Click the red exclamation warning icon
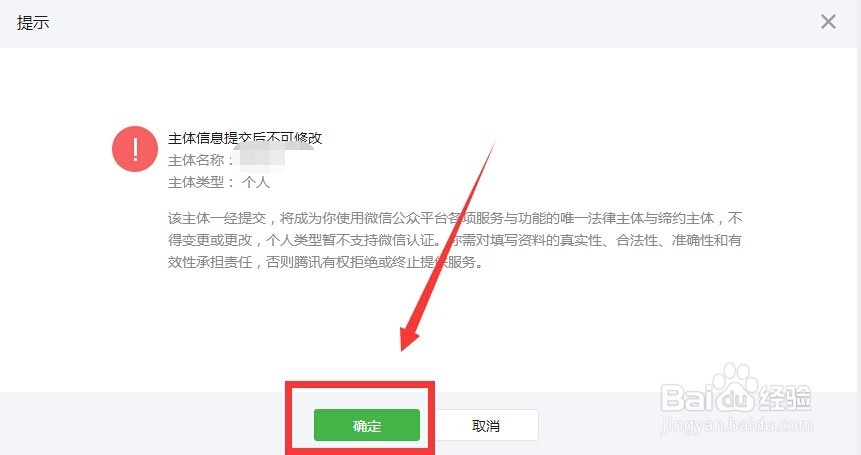Screen dimensions: 861x455 [135, 149]
